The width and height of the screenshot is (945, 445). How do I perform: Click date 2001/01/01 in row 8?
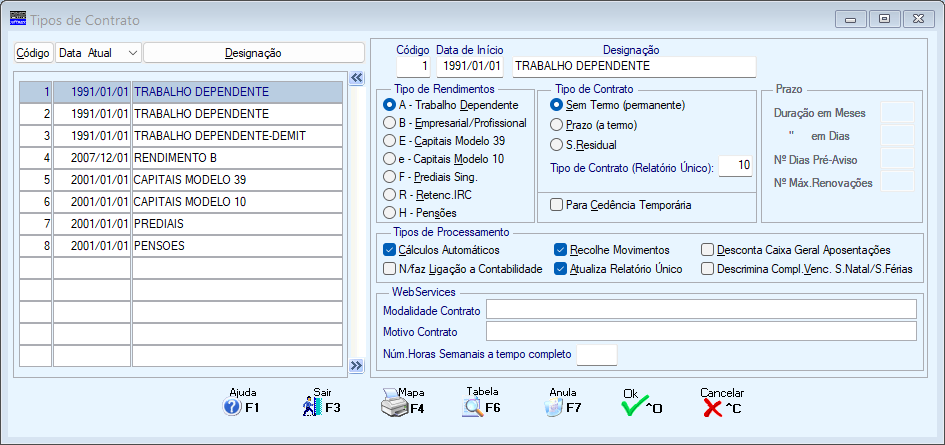[92, 246]
